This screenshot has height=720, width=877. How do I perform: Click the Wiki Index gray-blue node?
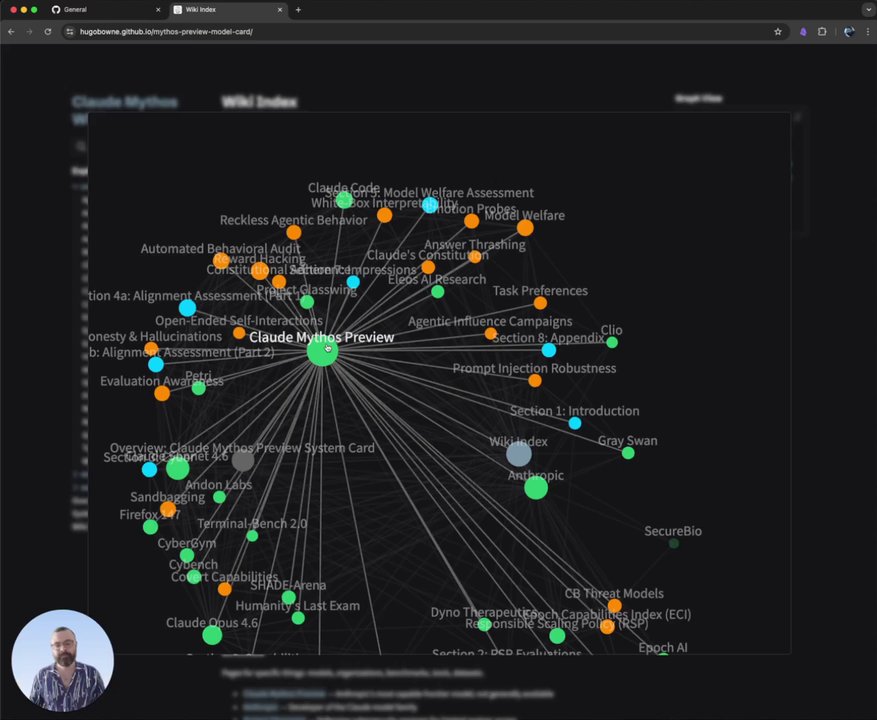(x=518, y=454)
